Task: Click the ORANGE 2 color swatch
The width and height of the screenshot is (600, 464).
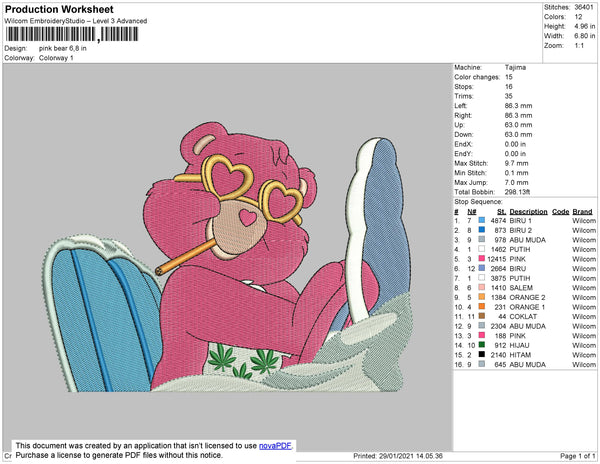Action: coord(481,297)
